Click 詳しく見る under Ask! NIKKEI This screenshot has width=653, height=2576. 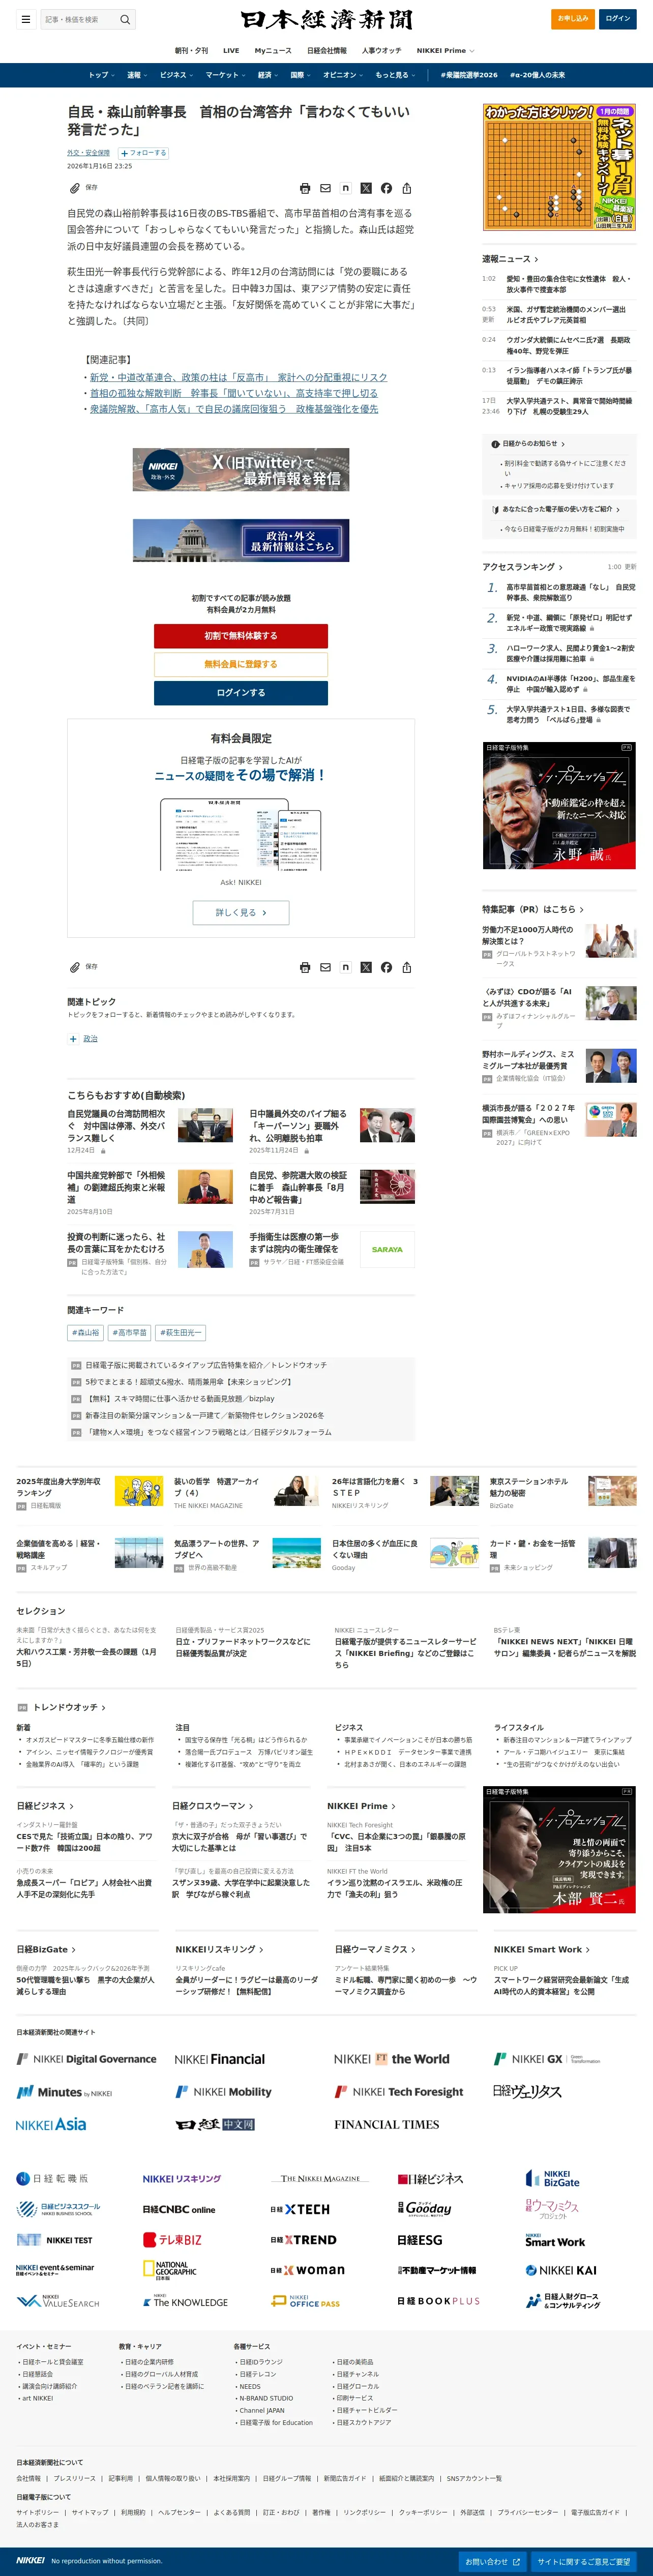(241, 912)
